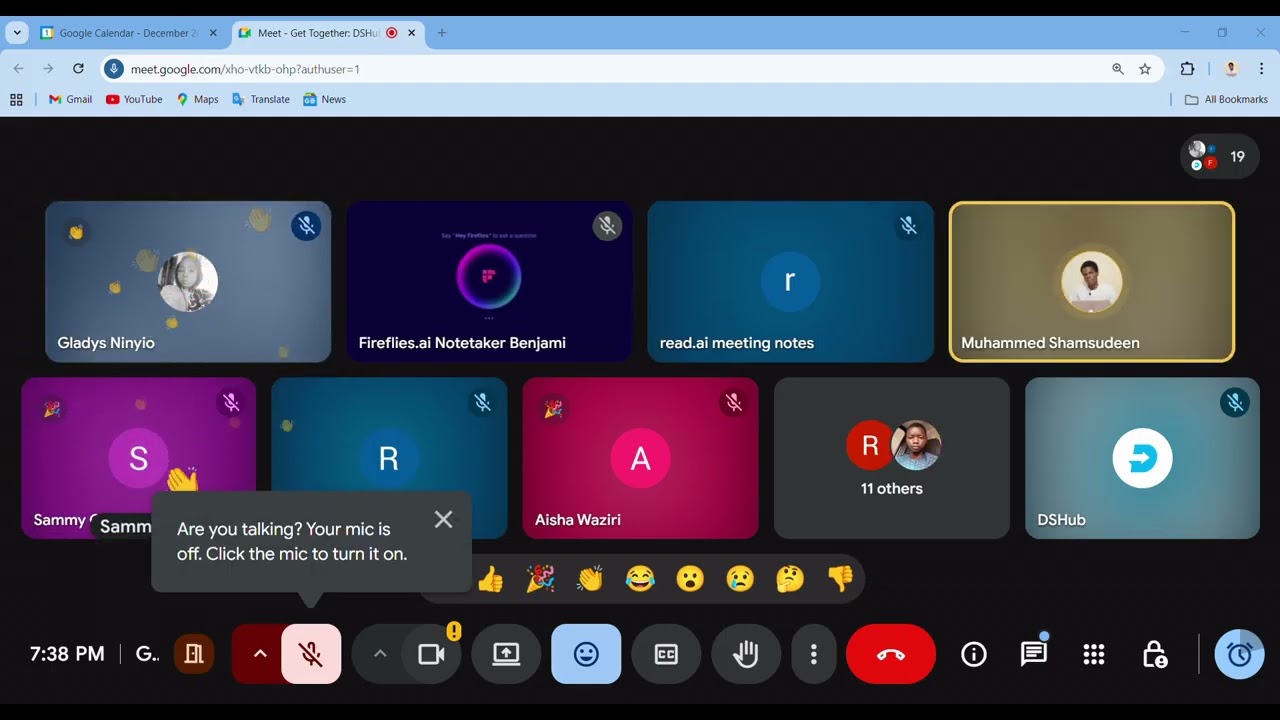Switch to the Google Calendar tab
1280x720 pixels.
pyautogui.click(x=130, y=33)
